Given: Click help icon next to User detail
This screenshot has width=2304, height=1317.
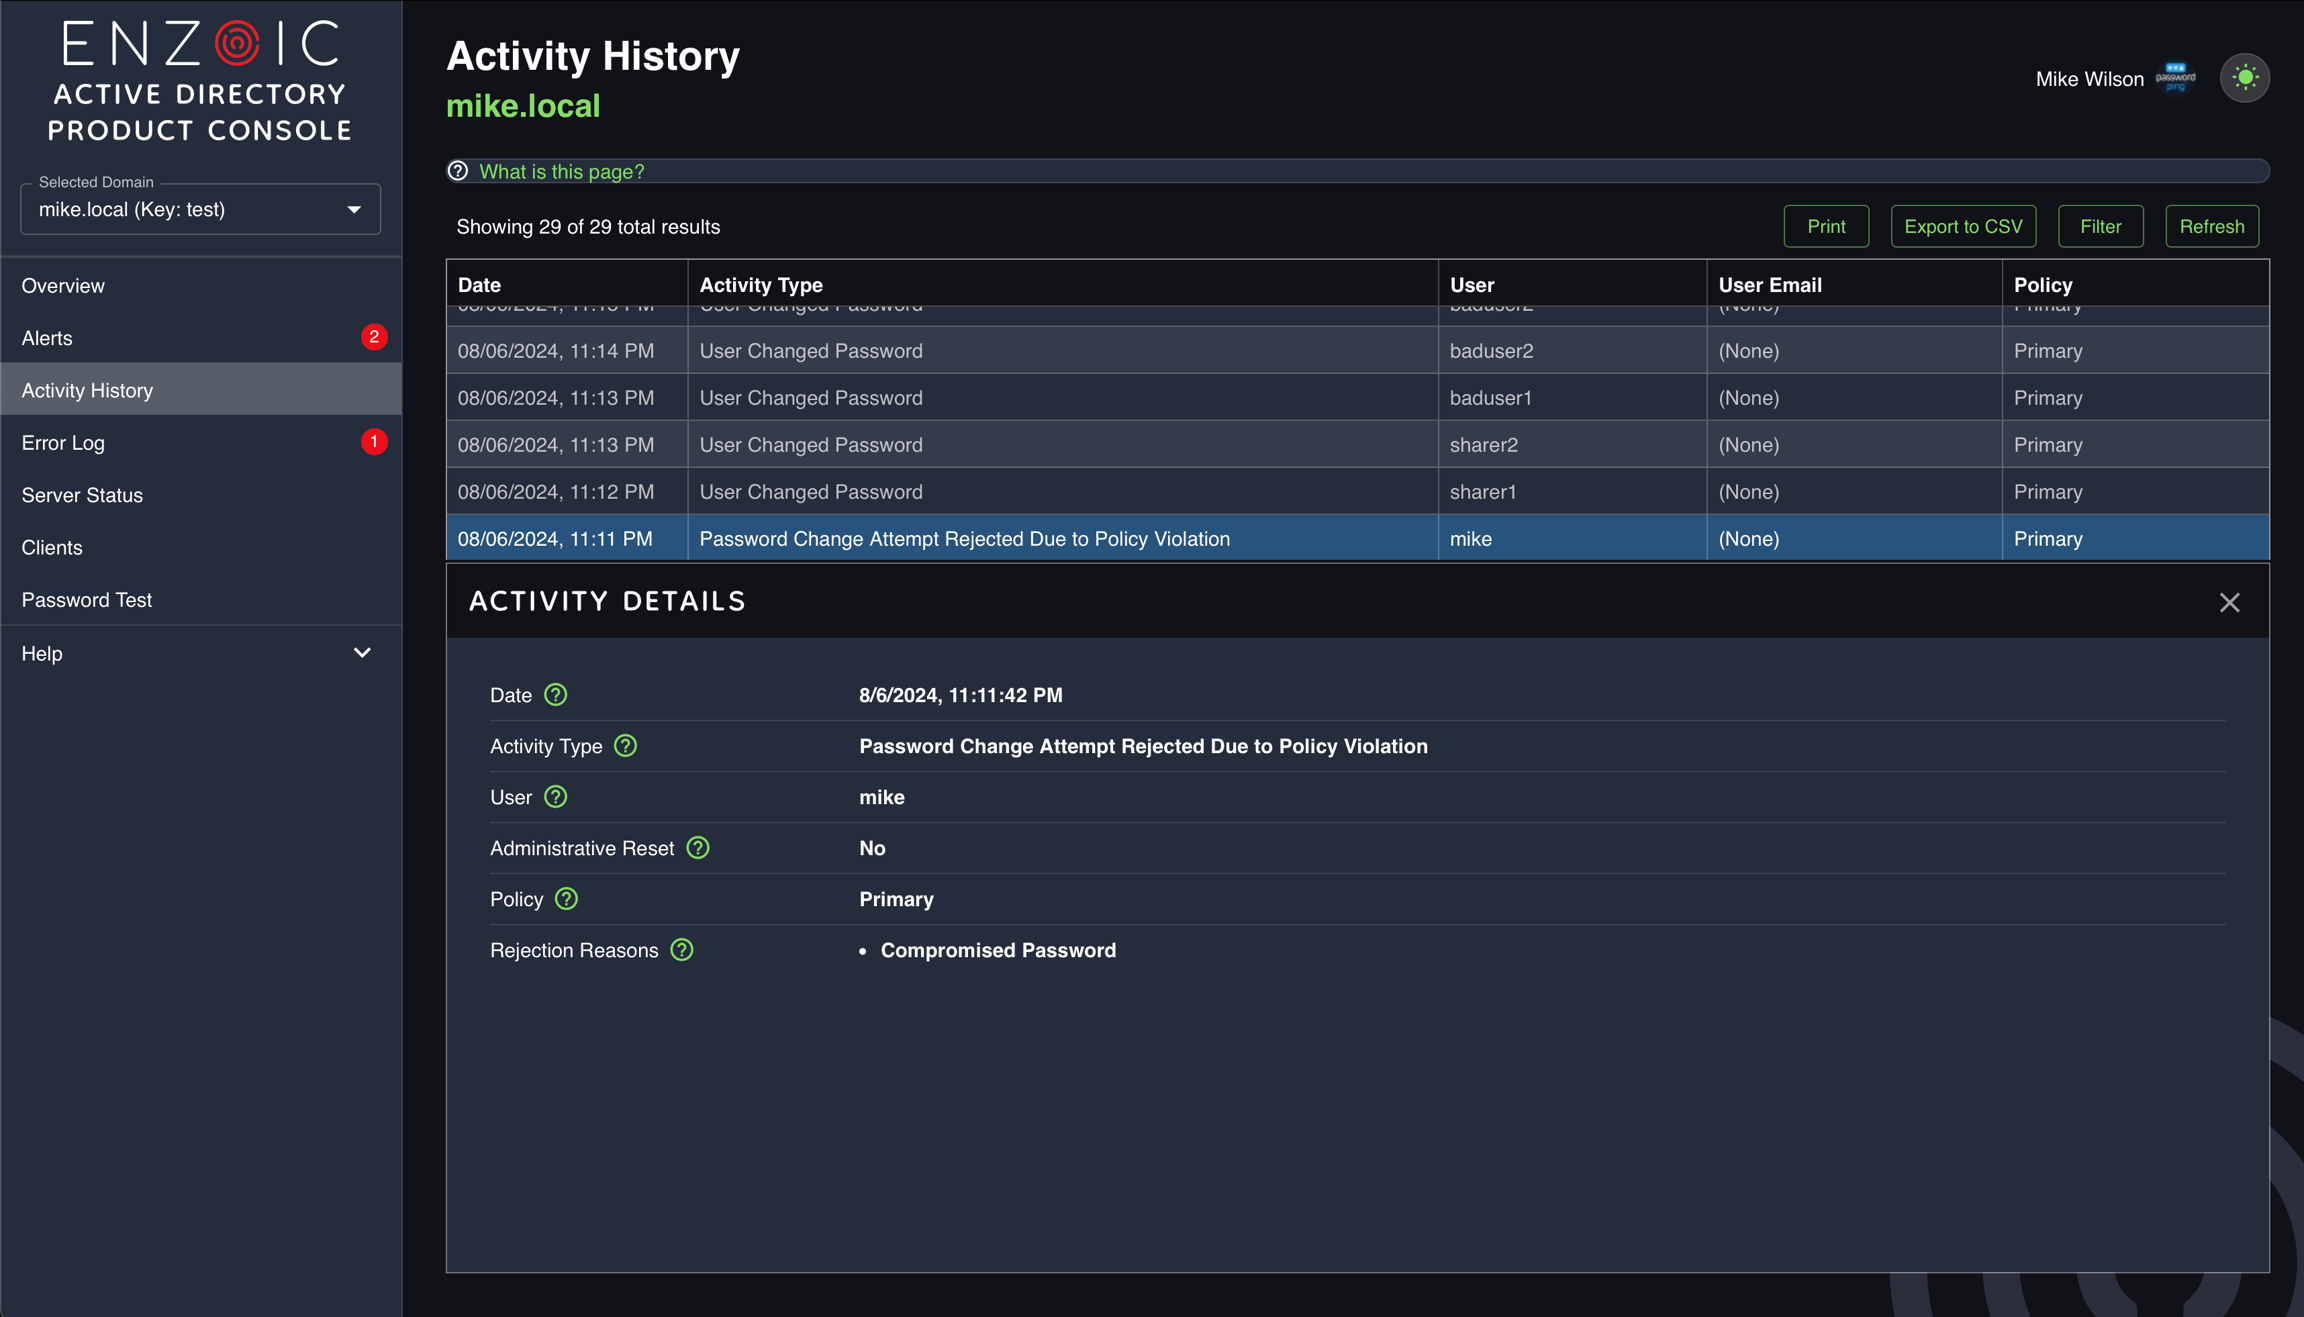Looking at the screenshot, I should (x=555, y=797).
